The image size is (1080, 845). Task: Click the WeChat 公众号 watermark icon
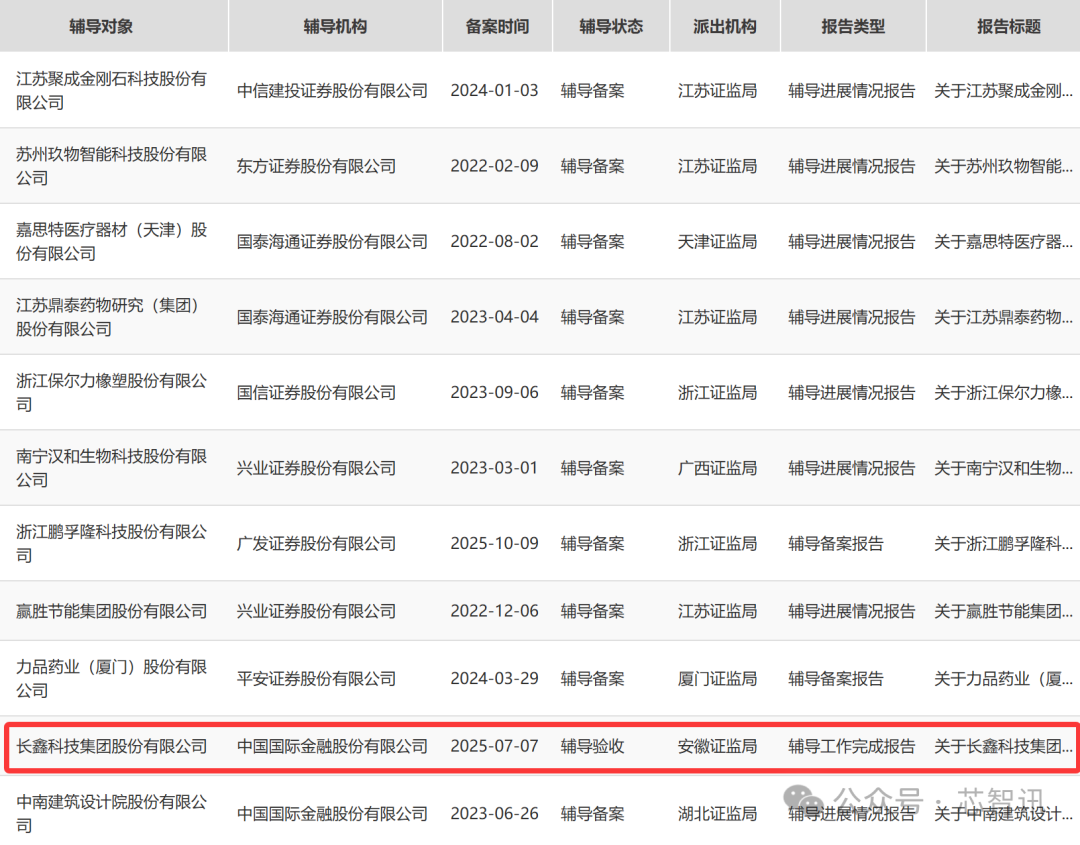click(x=807, y=800)
